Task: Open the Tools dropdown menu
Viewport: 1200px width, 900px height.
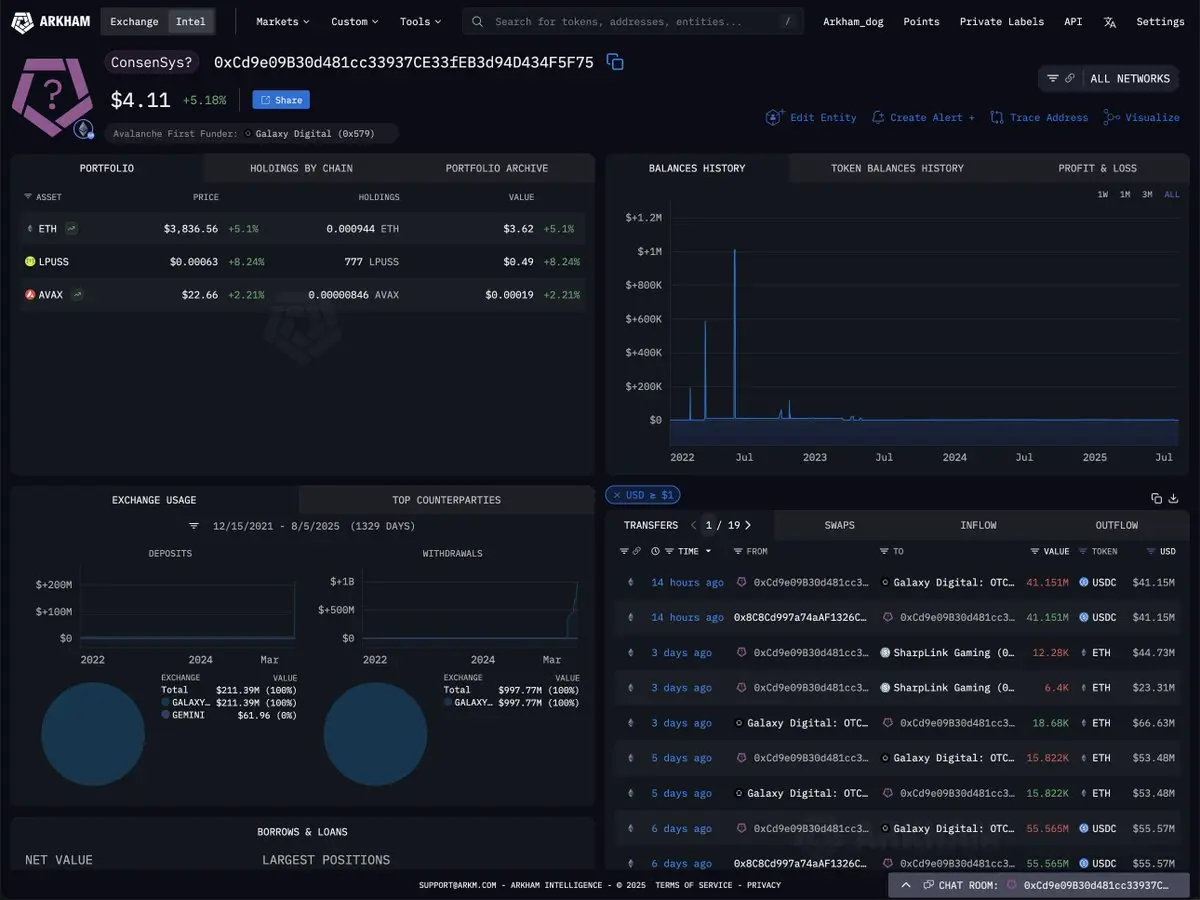Action: (421, 21)
